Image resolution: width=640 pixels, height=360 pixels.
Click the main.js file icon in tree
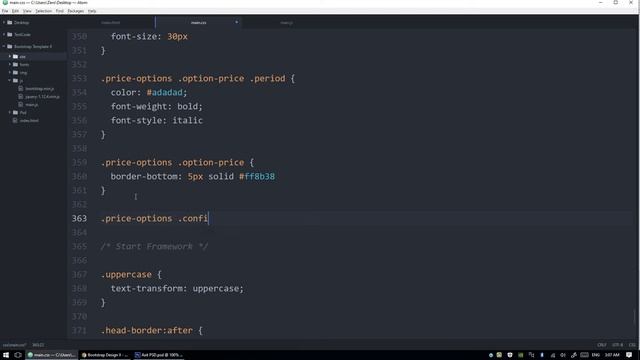click(21, 105)
